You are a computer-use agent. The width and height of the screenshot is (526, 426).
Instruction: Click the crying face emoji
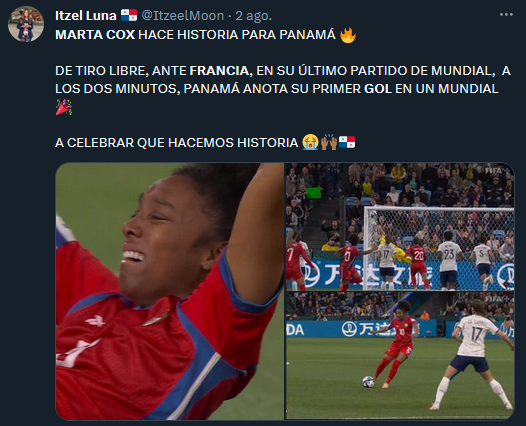coord(310,142)
